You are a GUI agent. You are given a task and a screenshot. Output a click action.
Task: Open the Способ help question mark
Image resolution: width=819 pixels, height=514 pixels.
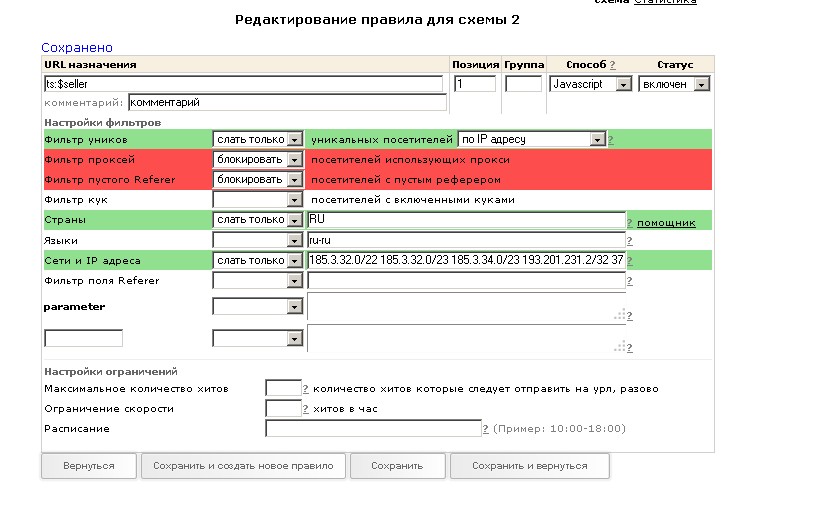tap(613, 65)
